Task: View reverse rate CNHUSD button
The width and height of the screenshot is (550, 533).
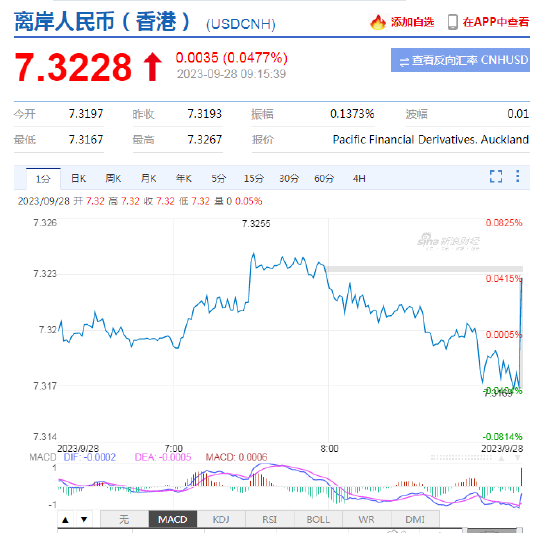Action: pos(460,60)
